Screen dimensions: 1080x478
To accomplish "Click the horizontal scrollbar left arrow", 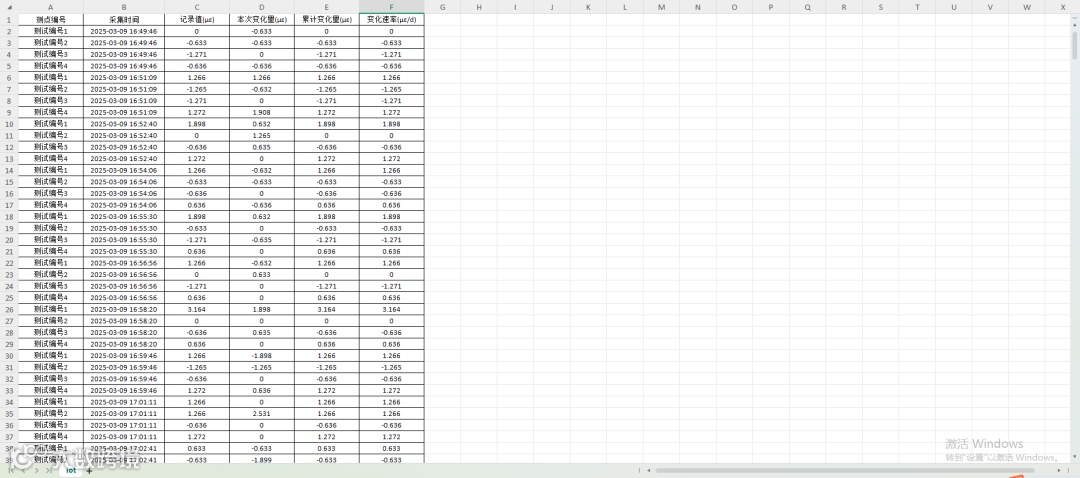I will pos(648,471).
